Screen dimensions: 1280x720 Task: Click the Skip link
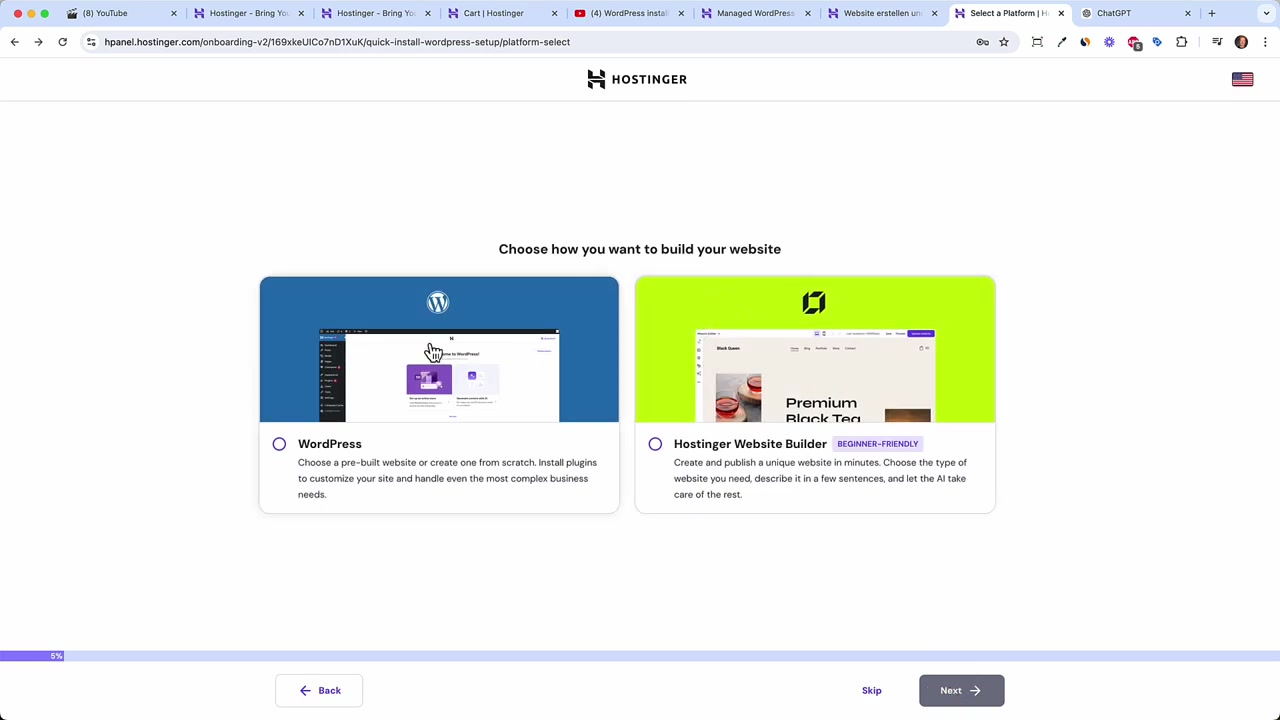pyautogui.click(x=872, y=690)
